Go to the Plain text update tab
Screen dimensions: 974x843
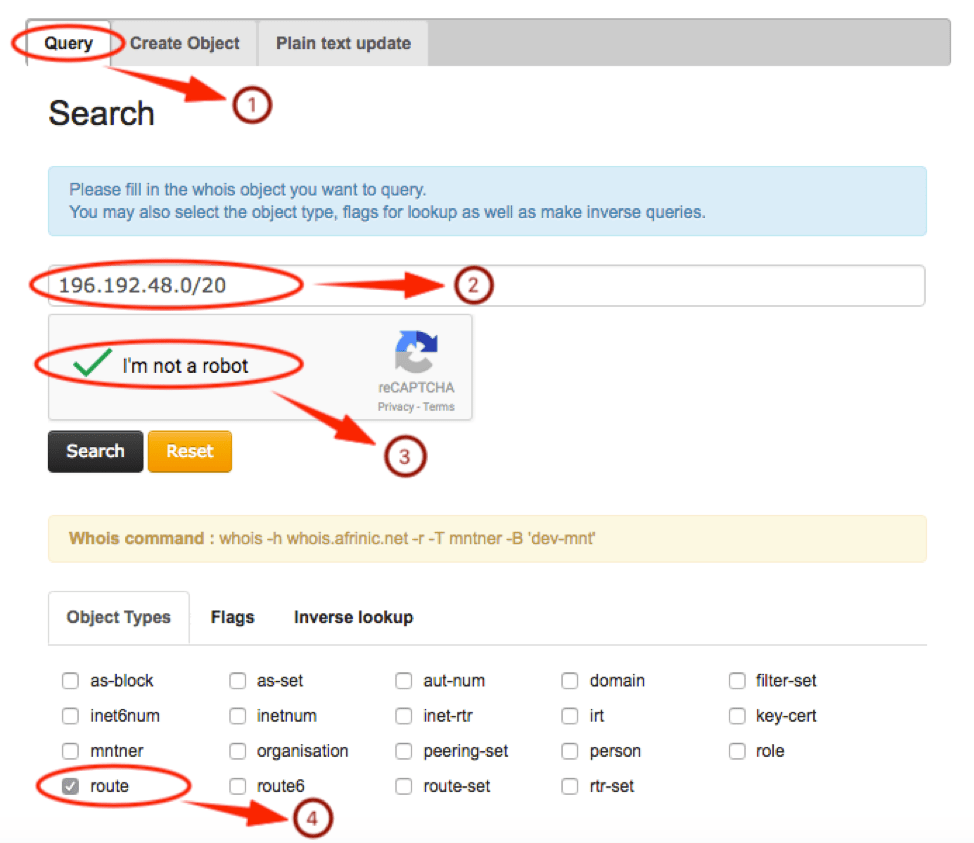coord(343,43)
